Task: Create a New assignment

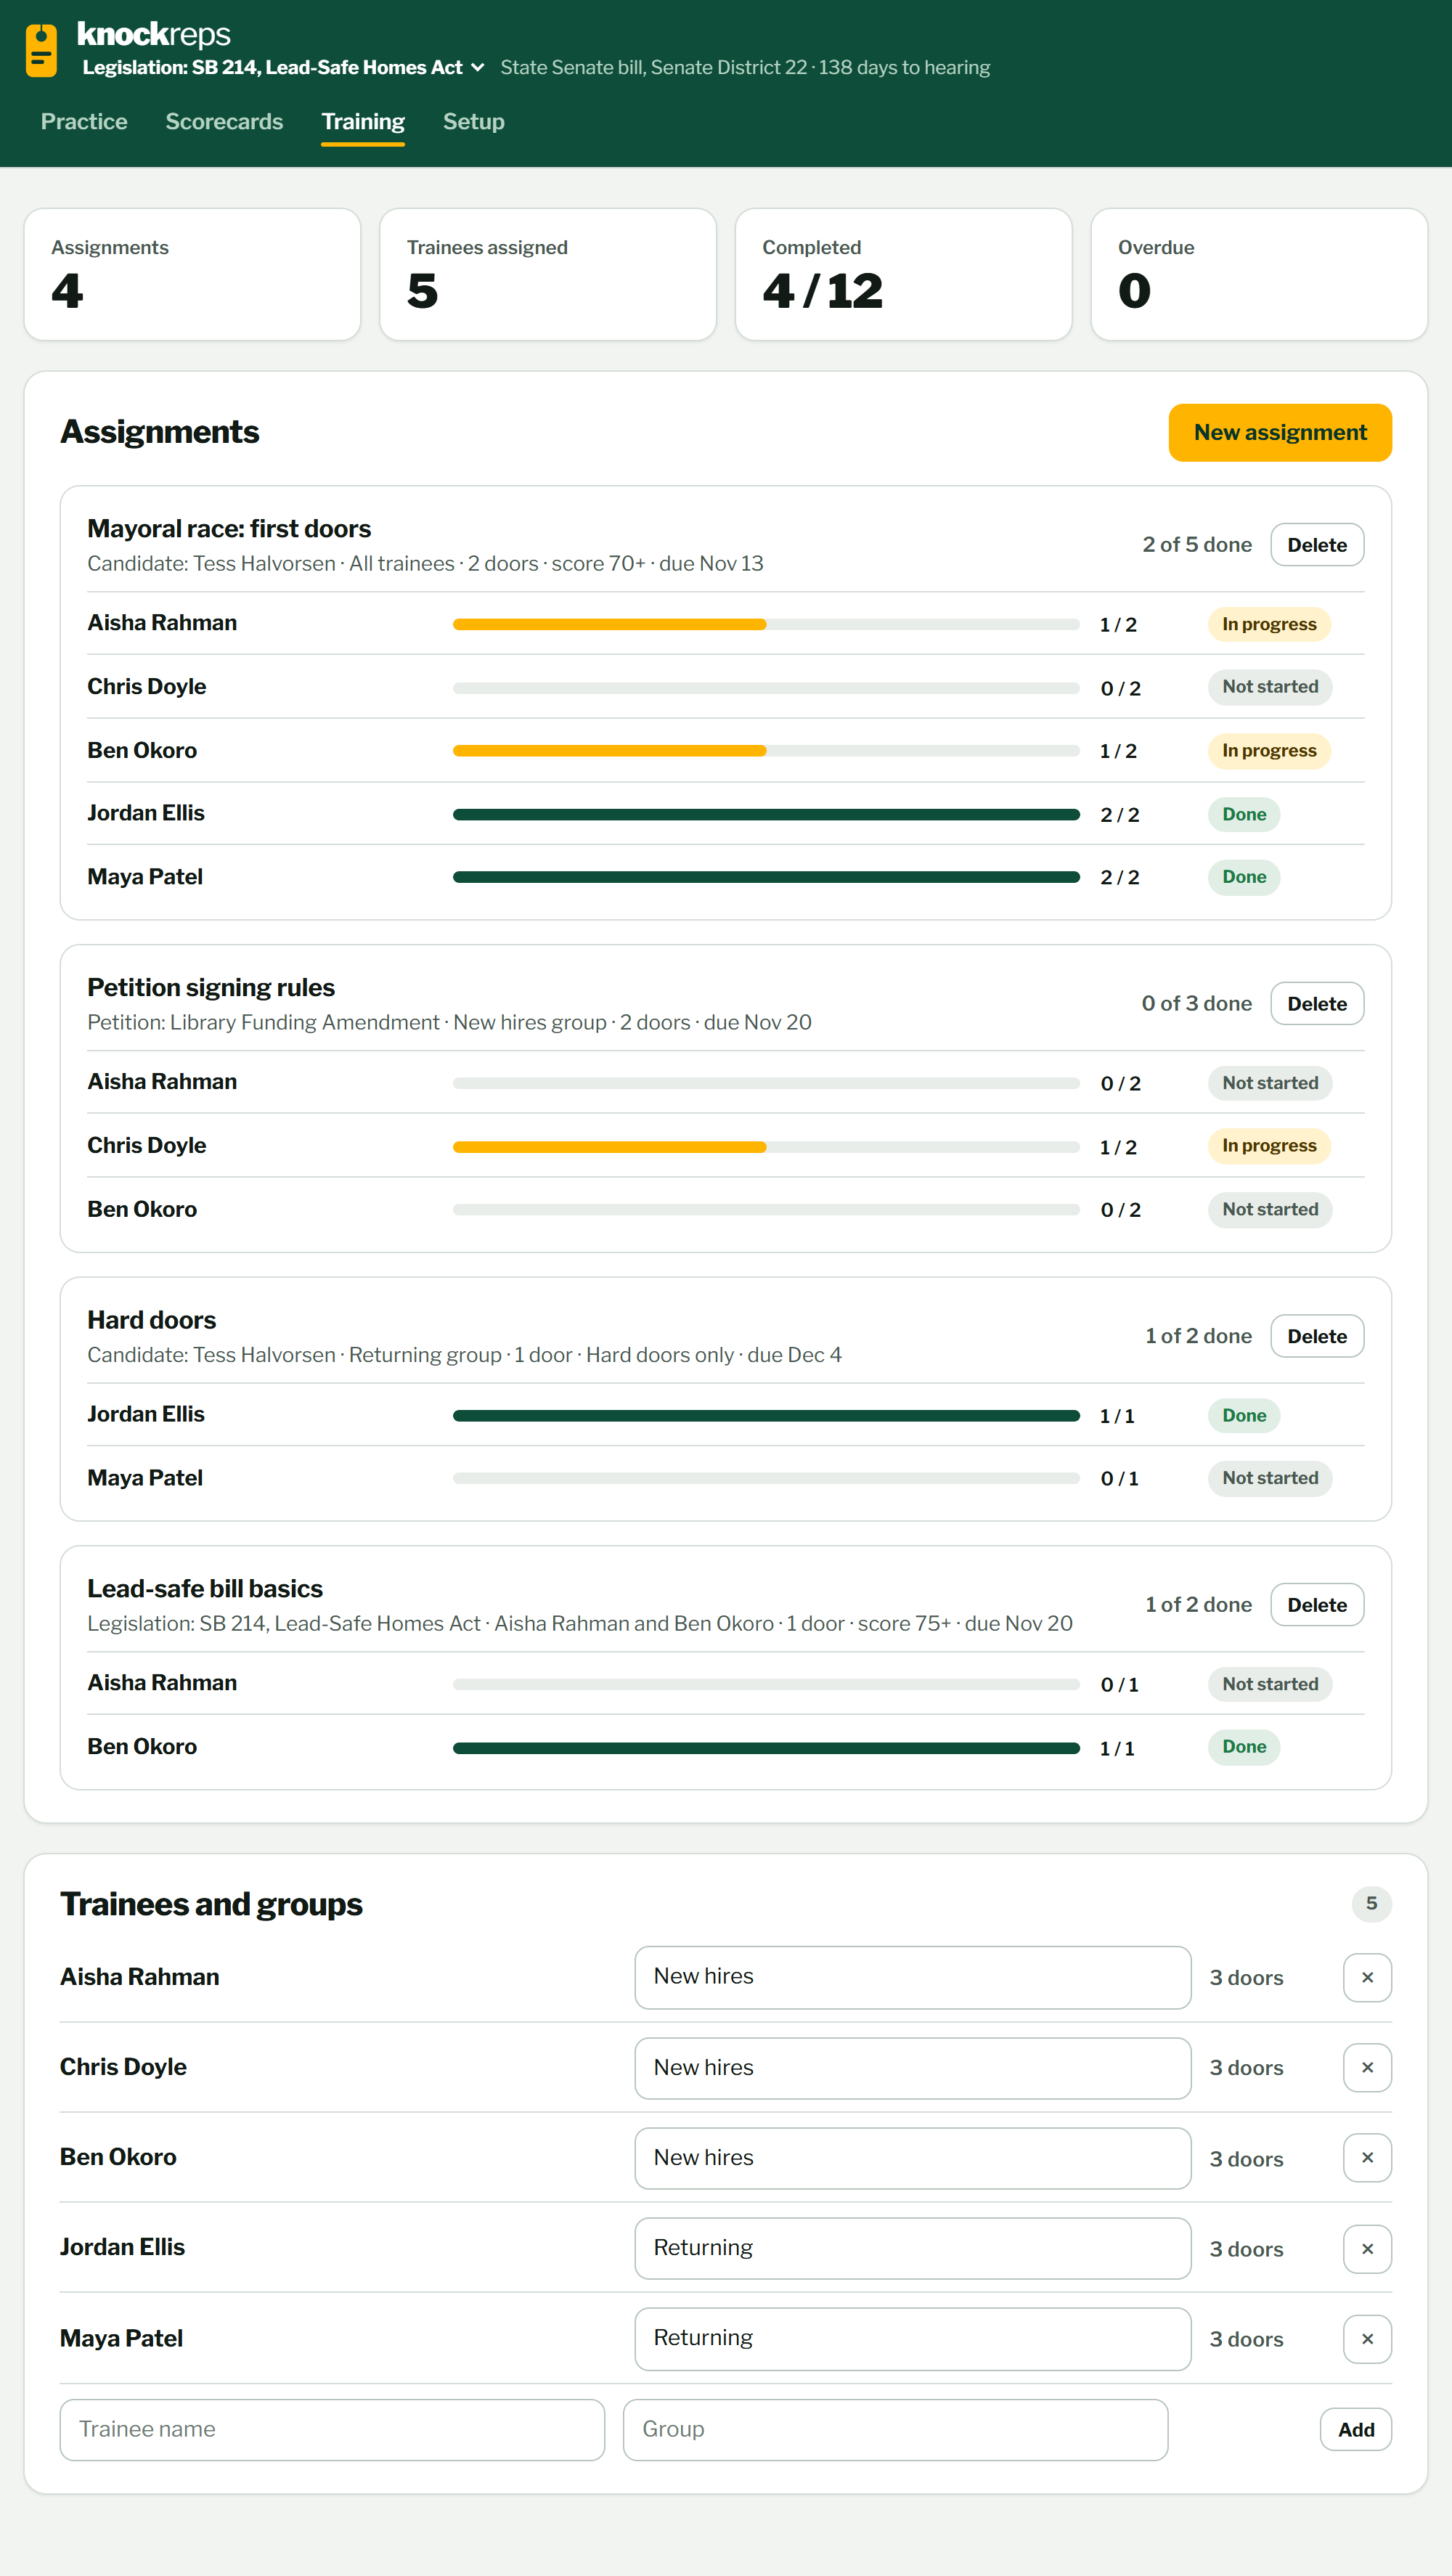Action: (x=1280, y=432)
